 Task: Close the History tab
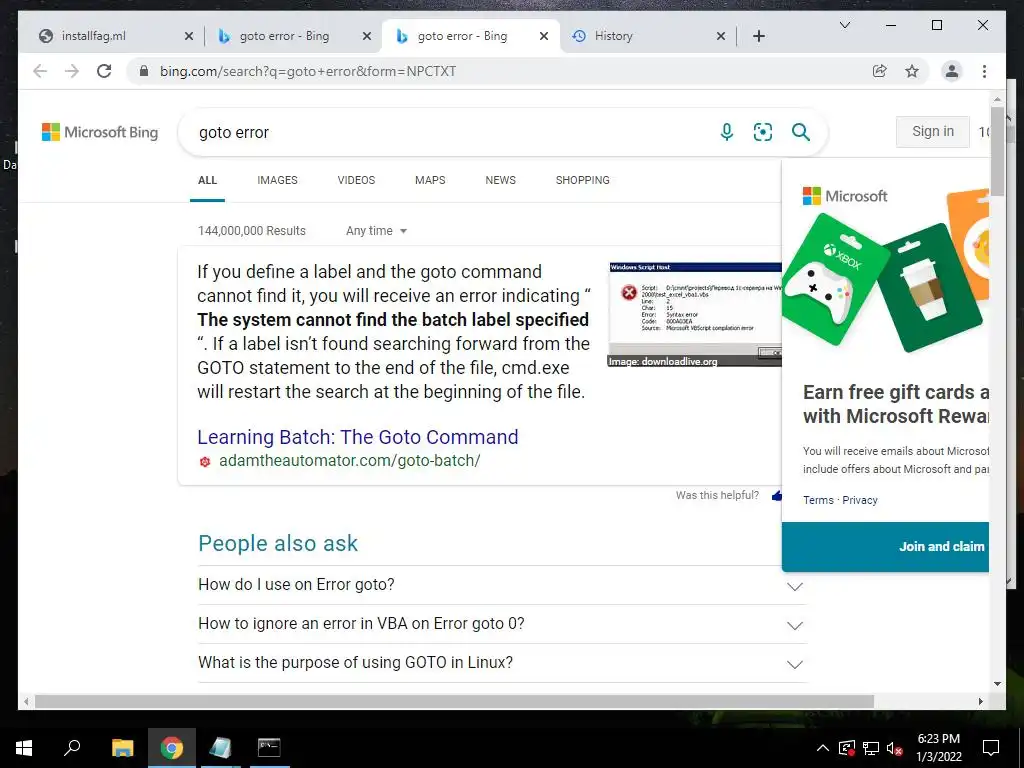pos(720,36)
